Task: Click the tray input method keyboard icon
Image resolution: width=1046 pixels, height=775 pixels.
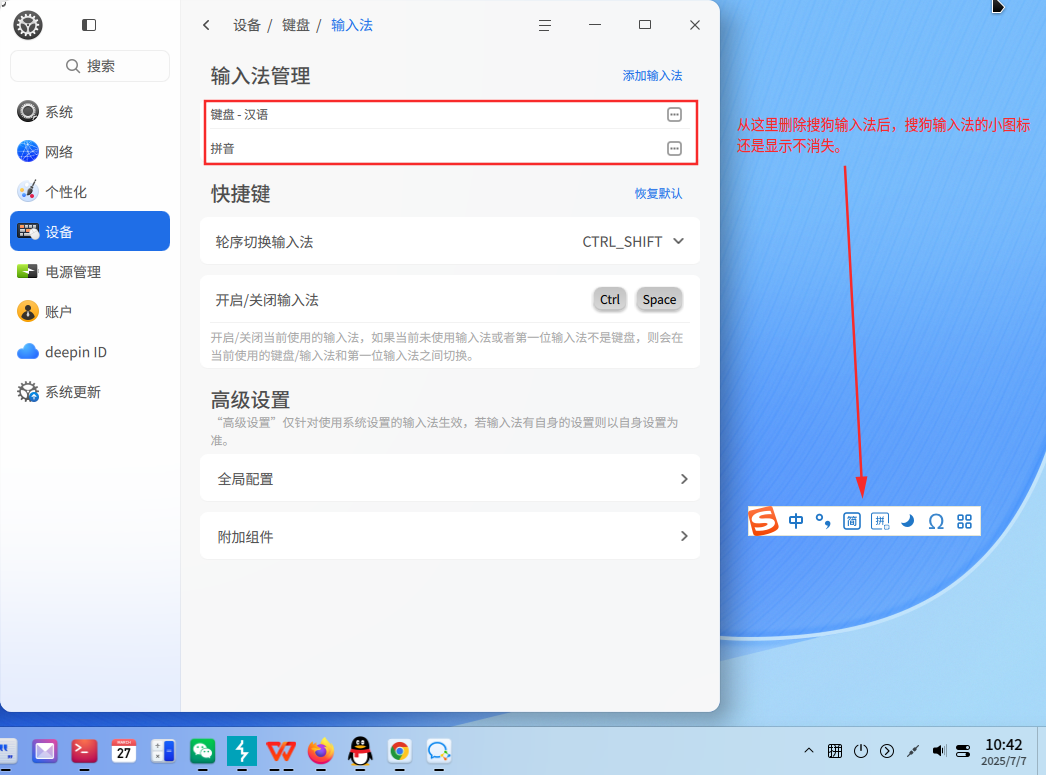Action: tap(835, 751)
